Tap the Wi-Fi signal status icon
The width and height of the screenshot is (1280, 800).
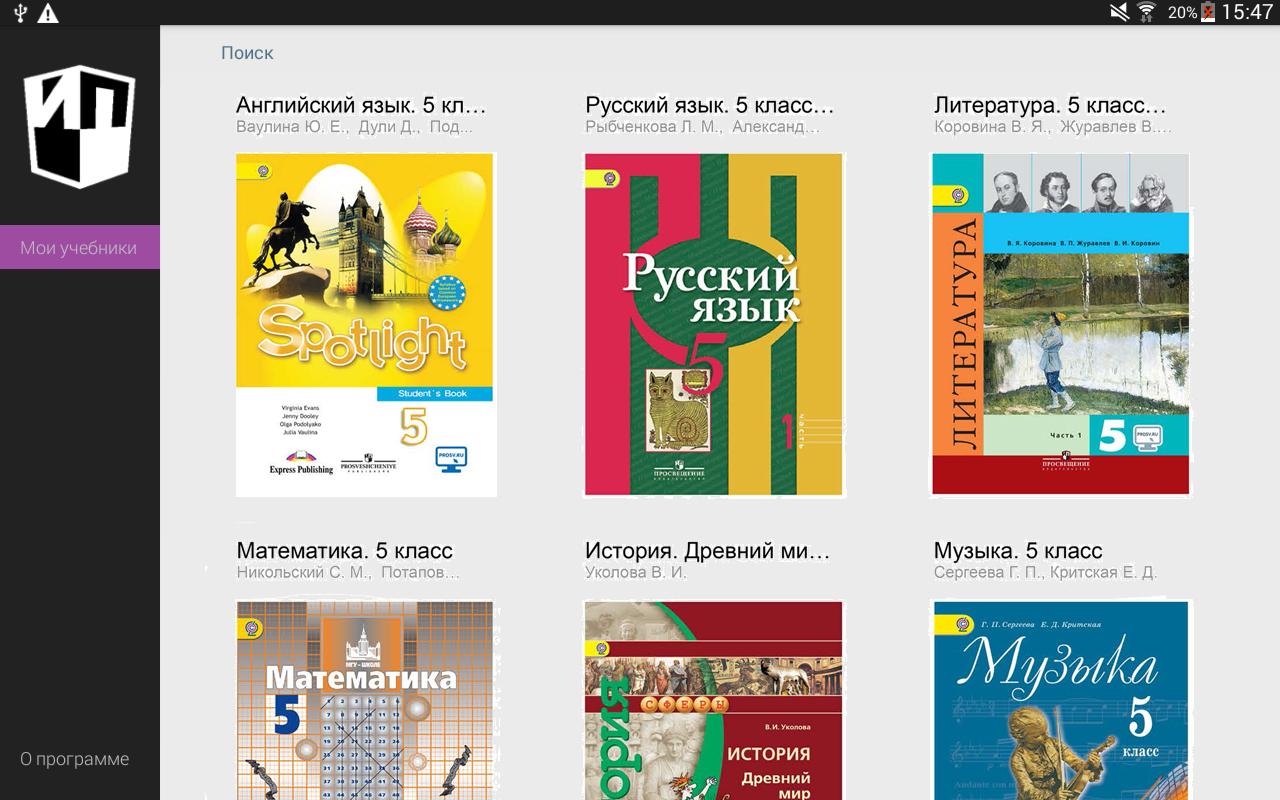pos(1147,13)
